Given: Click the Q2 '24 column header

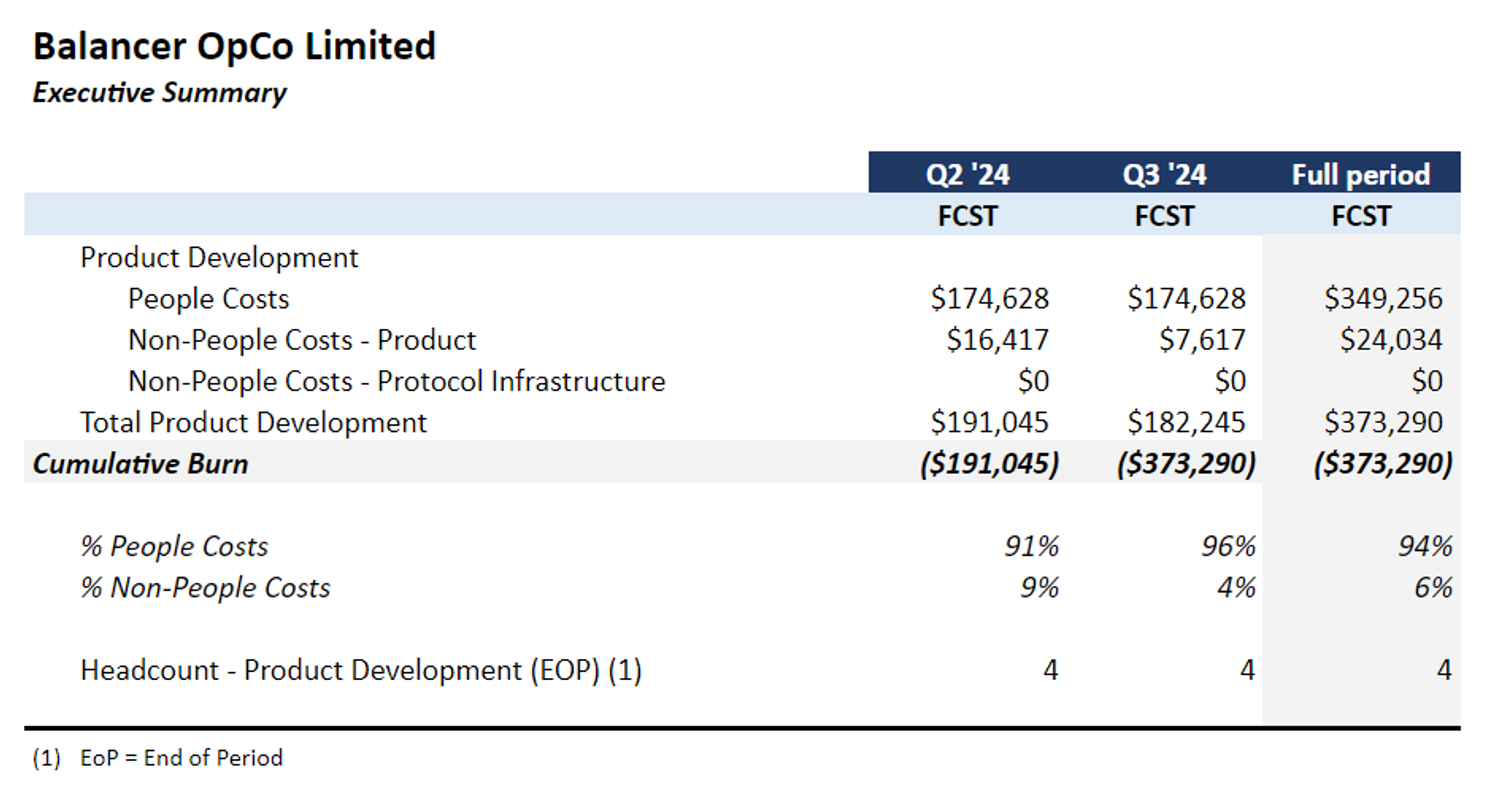Looking at the screenshot, I should (x=966, y=175).
